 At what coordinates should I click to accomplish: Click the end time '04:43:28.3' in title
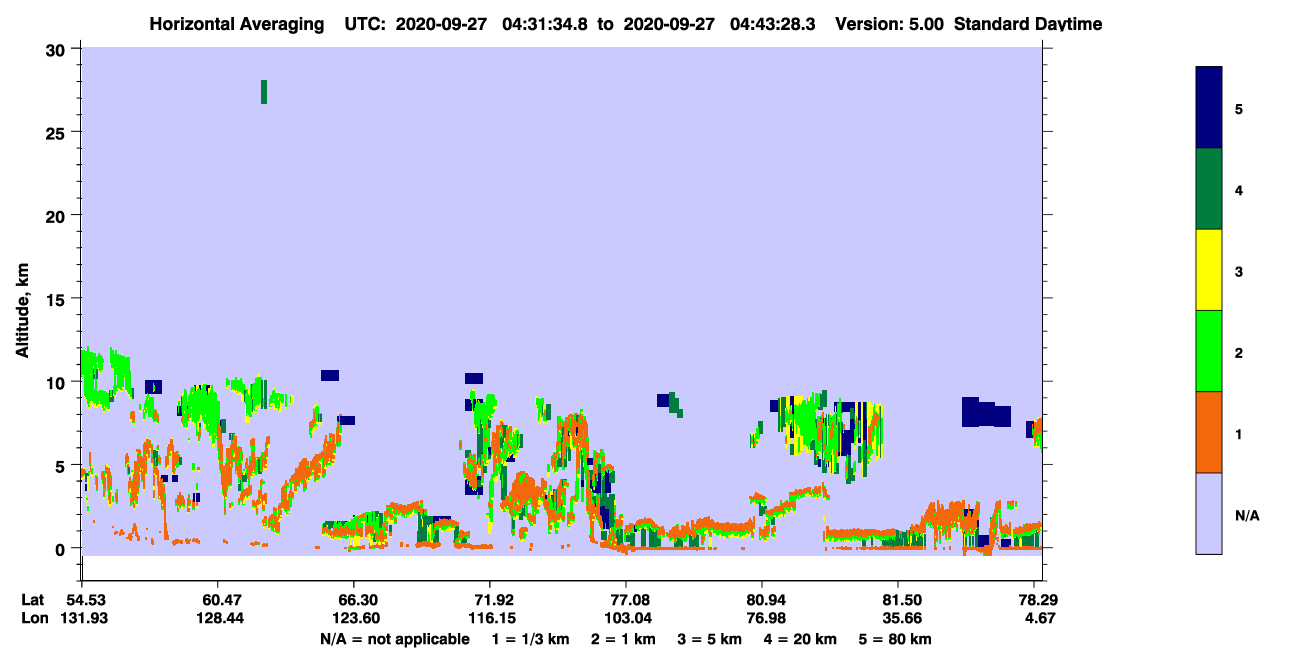(x=775, y=24)
